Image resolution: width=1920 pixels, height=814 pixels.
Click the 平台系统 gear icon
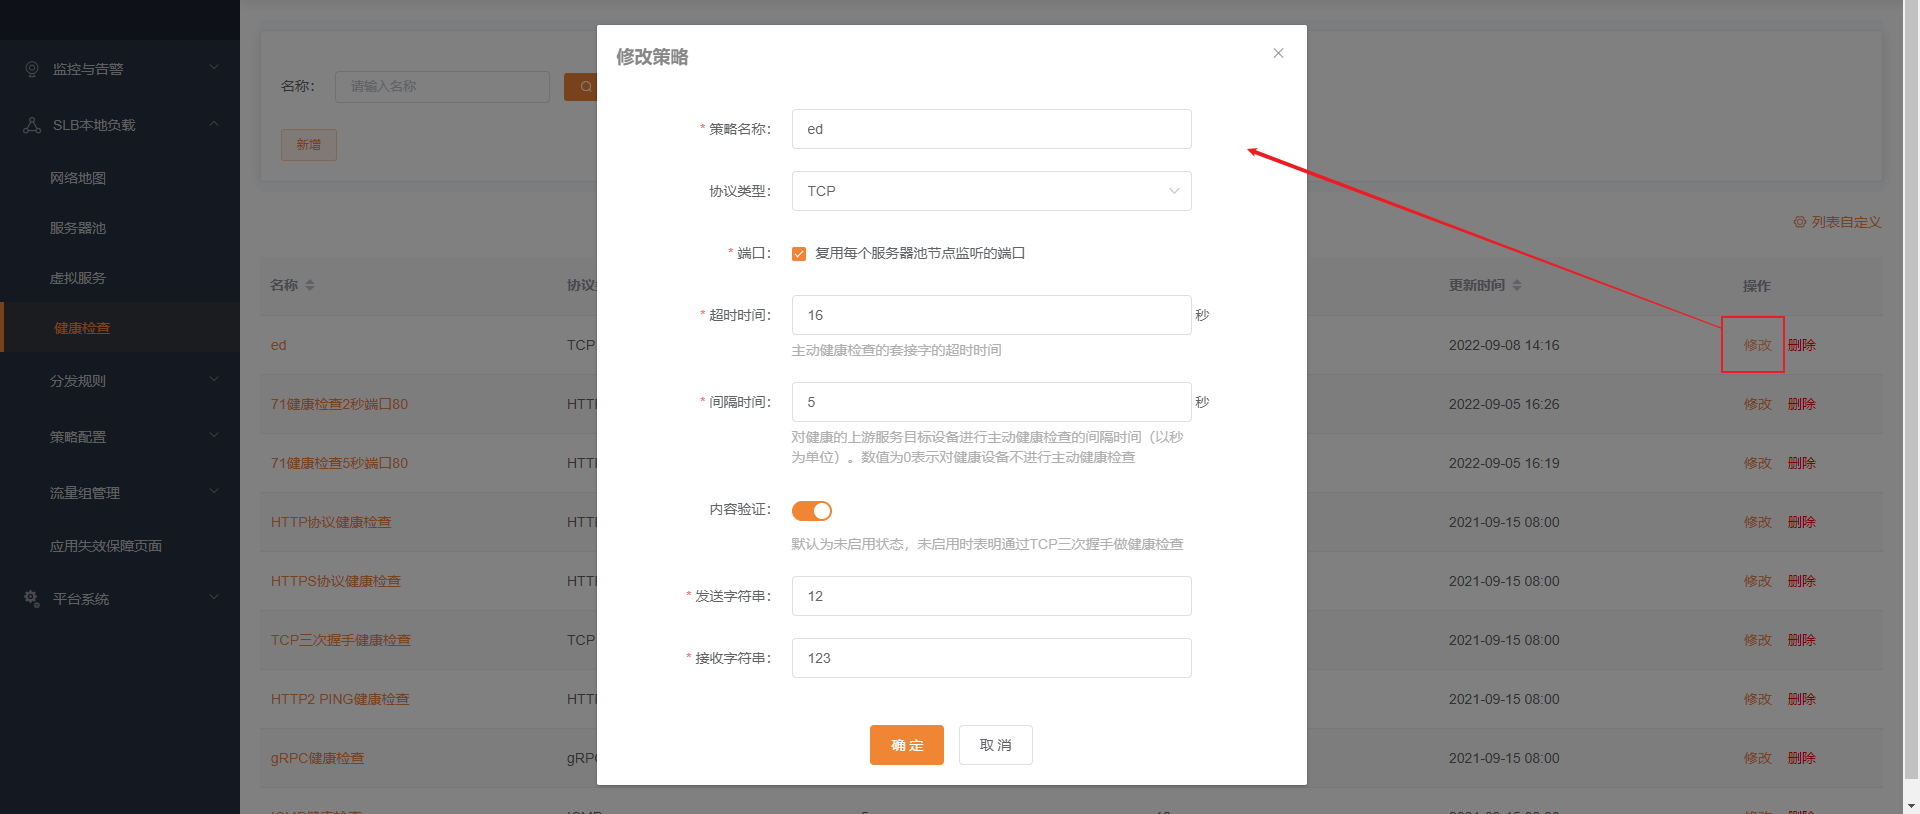click(x=32, y=598)
